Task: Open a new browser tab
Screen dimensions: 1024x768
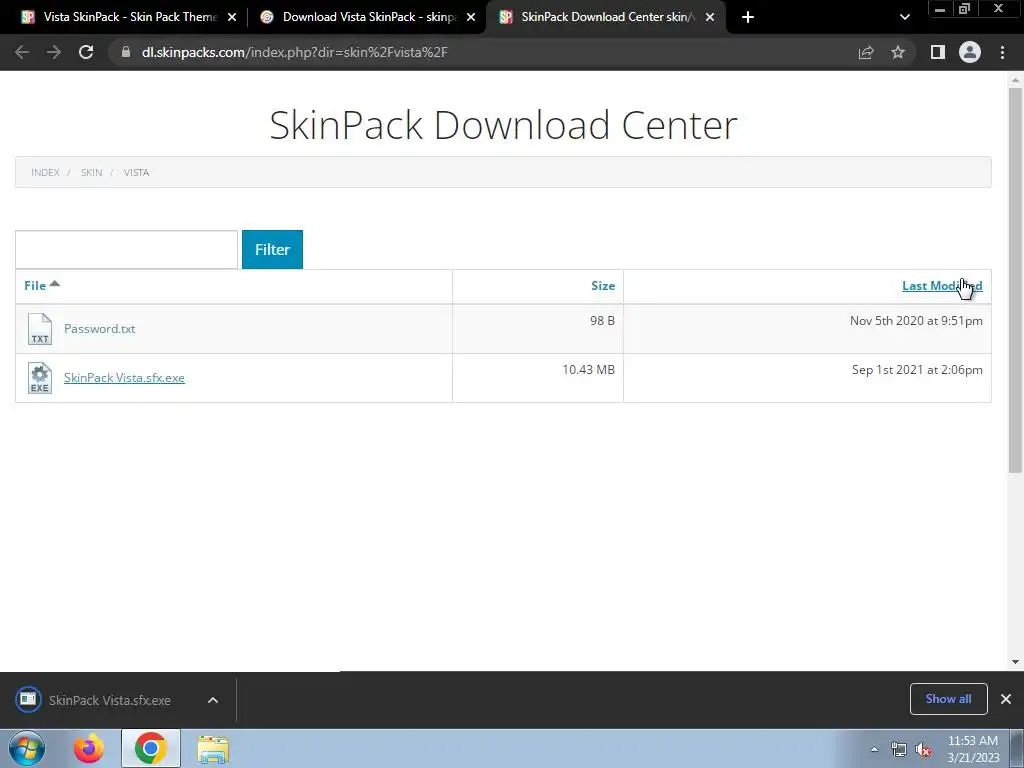Action: pos(748,17)
